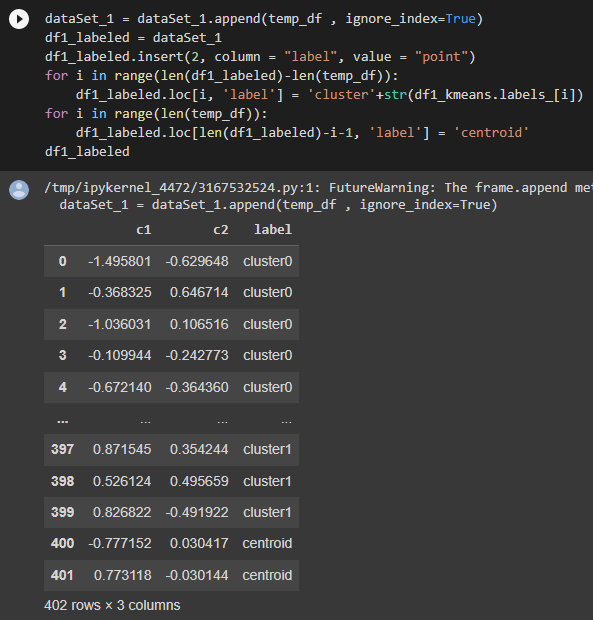
Task: Click the first code line with dataSet_1.append
Action: (x=264, y=19)
